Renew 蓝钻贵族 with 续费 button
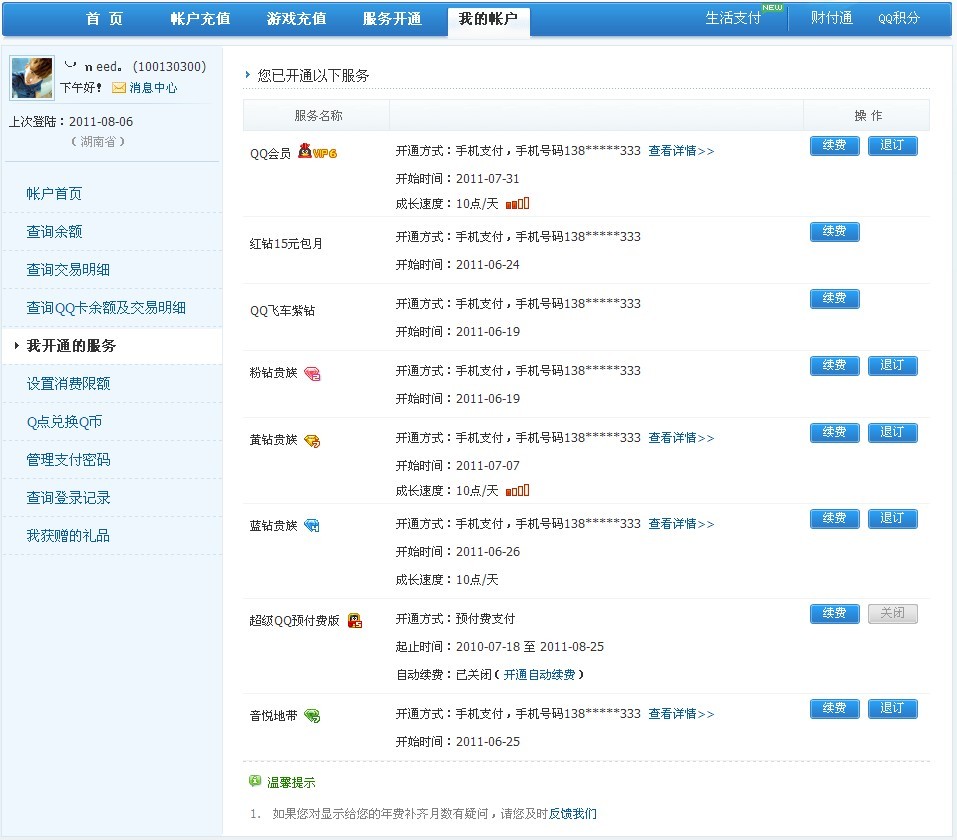957x840 pixels. pos(834,519)
